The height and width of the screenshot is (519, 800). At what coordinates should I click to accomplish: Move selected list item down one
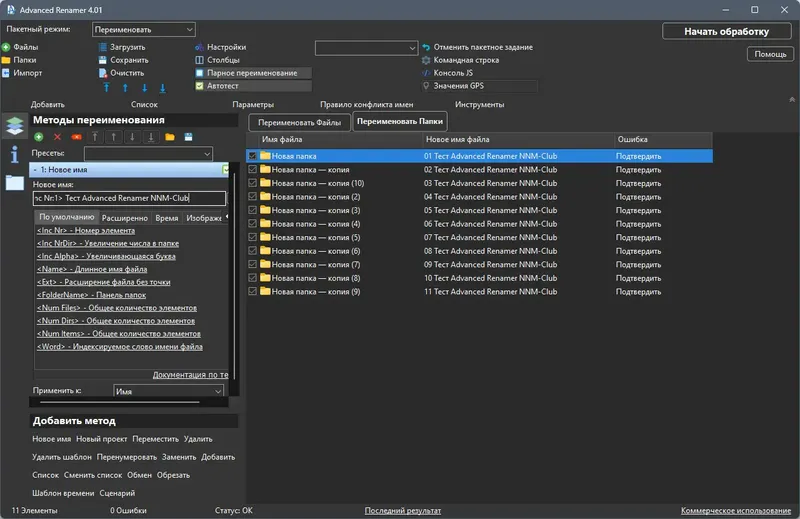coord(144,88)
